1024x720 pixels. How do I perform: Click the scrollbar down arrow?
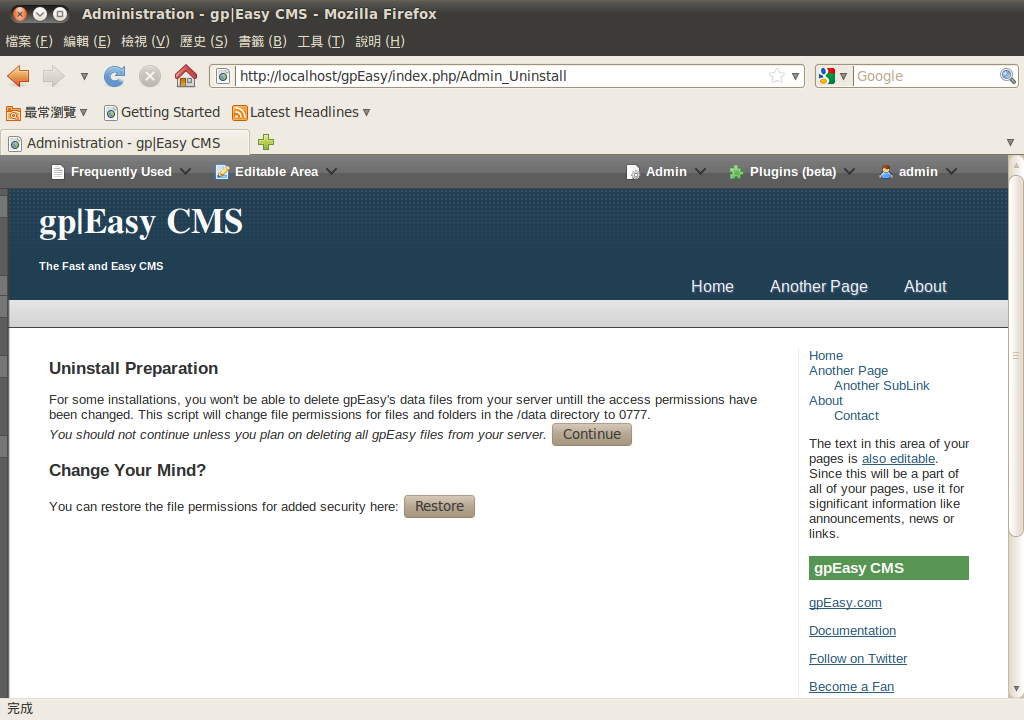[x=1016, y=689]
